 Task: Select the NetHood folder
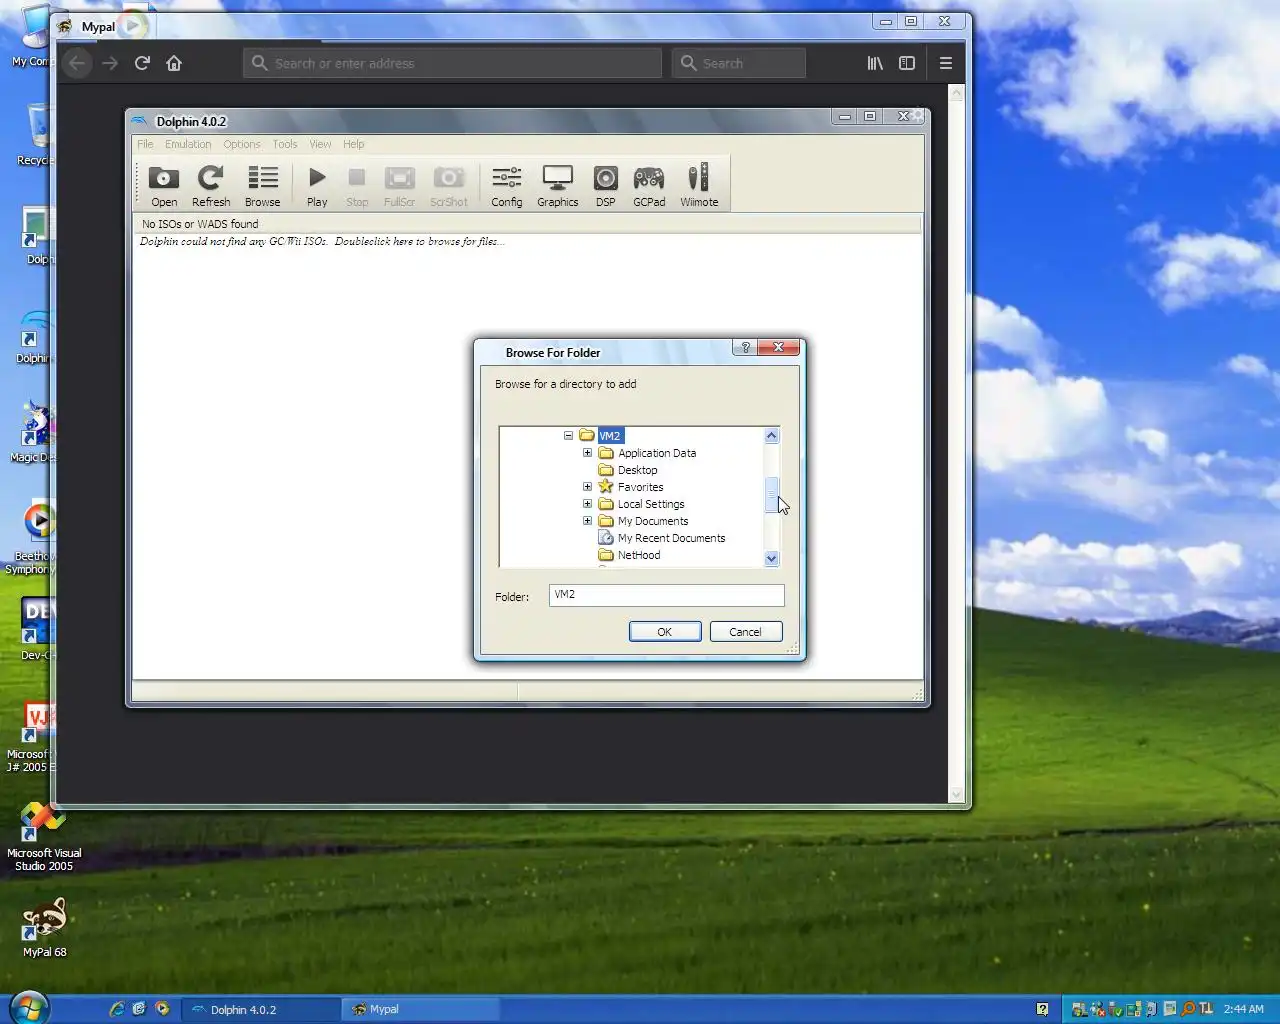639,555
